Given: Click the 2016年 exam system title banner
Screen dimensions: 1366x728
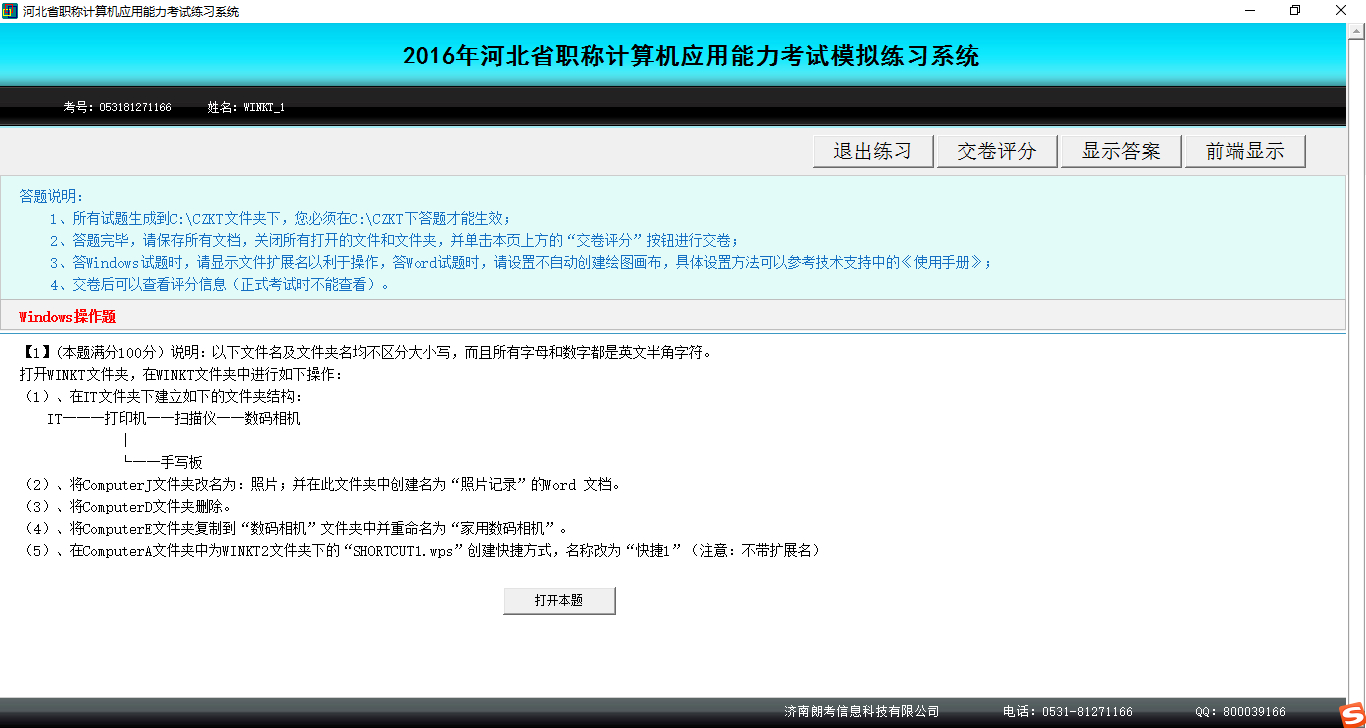Looking at the screenshot, I should pyautogui.click(x=690, y=56).
